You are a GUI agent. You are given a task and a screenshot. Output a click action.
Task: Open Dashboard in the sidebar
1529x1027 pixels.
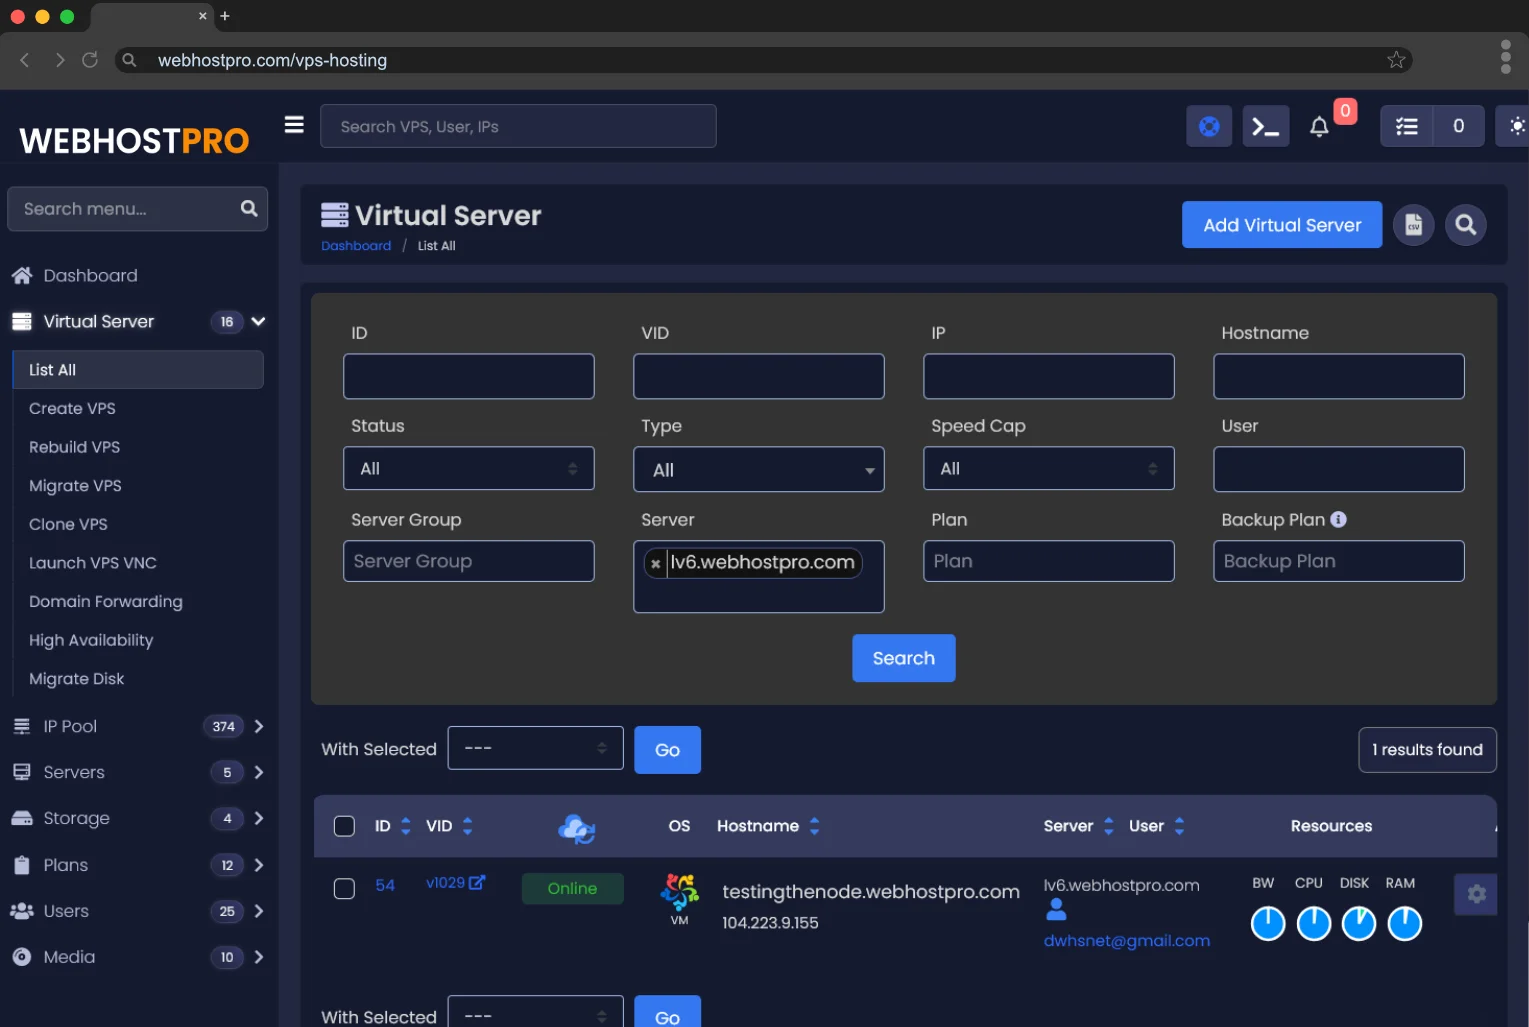[x=90, y=275]
